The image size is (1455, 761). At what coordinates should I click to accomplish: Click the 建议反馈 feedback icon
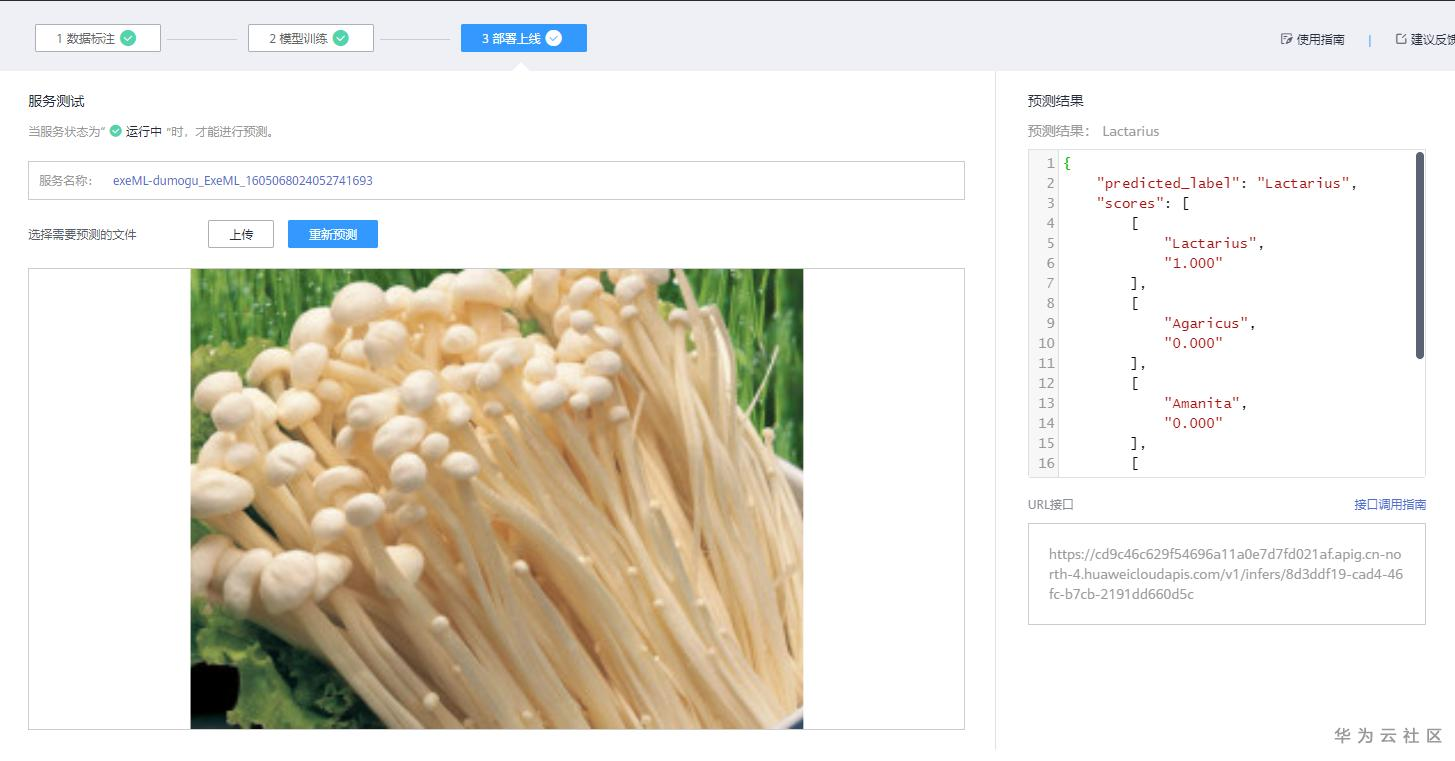tap(1401, 39)
